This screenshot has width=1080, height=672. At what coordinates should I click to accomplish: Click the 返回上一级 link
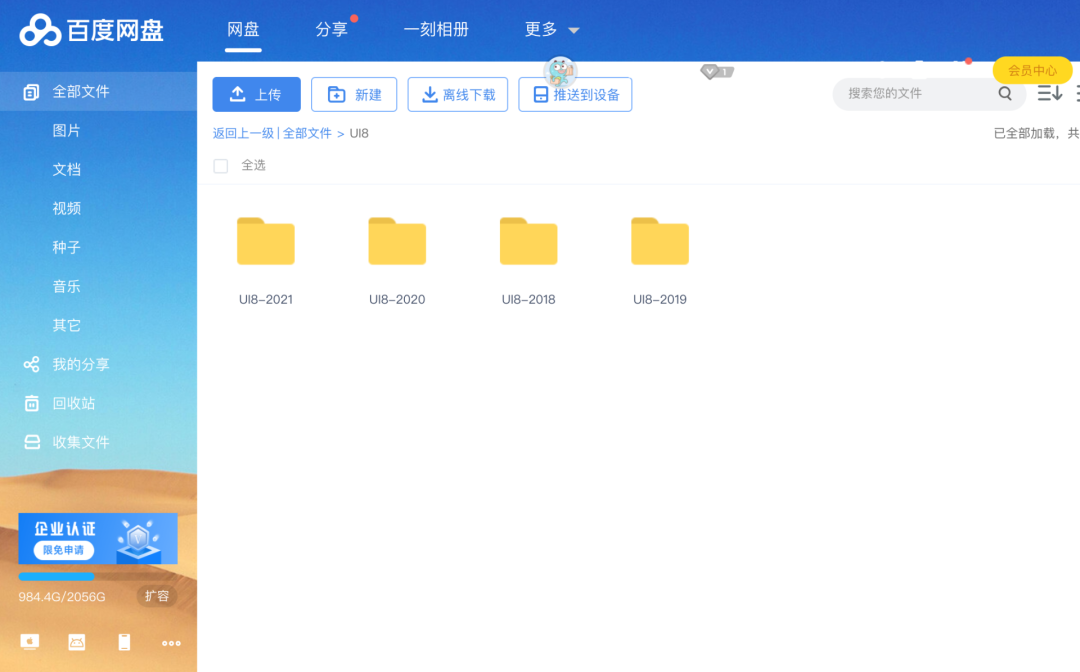click(243, 134)
